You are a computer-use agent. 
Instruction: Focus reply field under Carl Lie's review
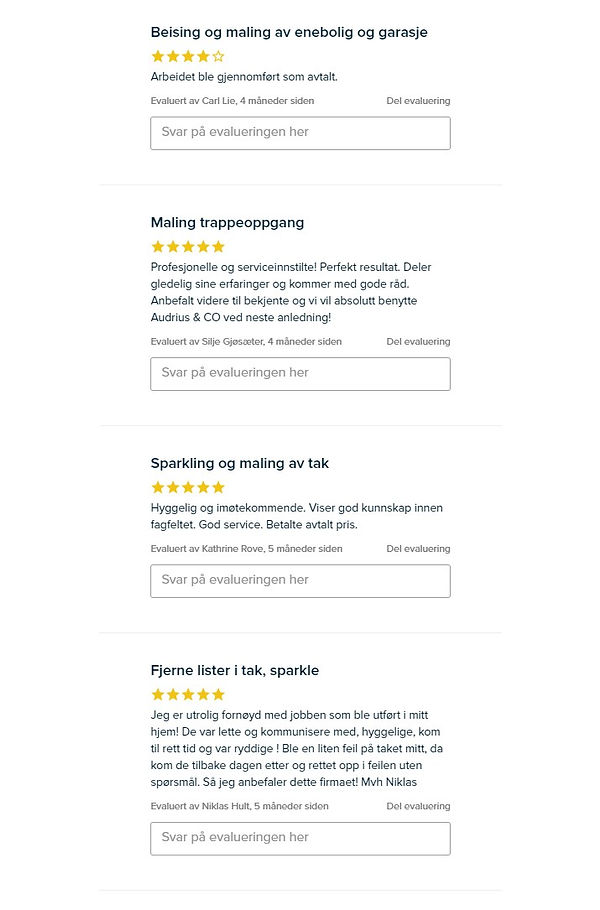[x=300, y=133]
